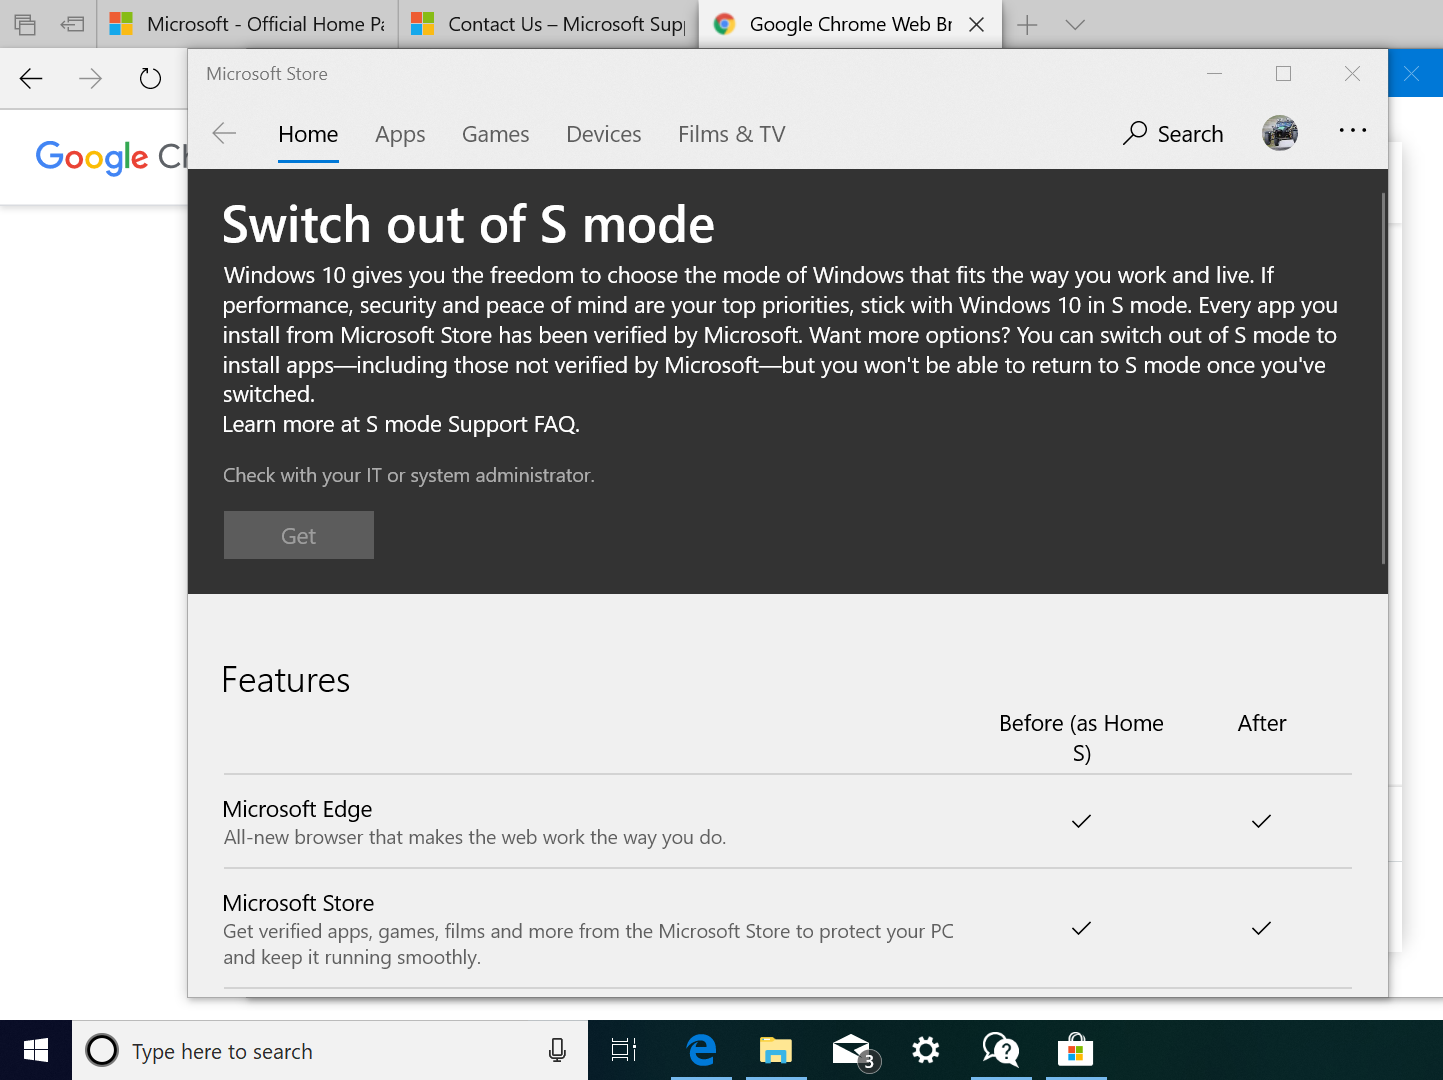This screenshot has width=1443, height=1080.
Task: Click the 'Switch out of S mode' heading
Action: 468,224
